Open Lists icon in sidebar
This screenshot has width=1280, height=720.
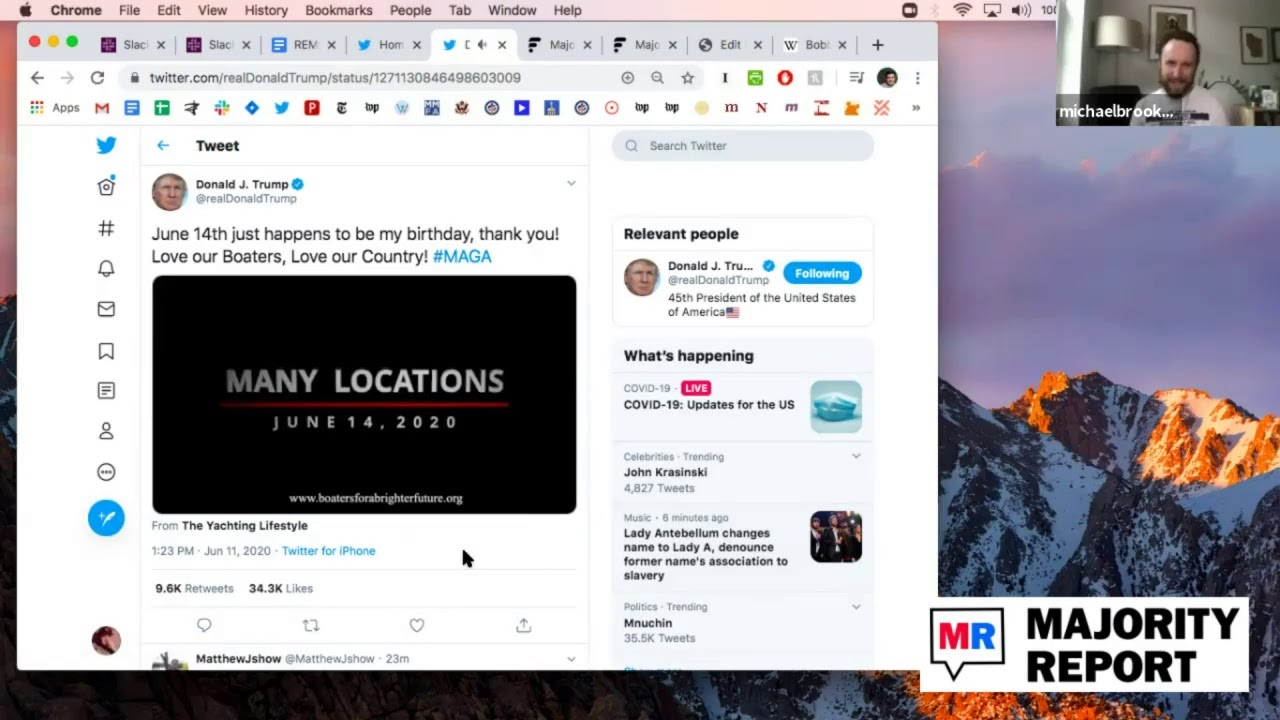[106, 390]
